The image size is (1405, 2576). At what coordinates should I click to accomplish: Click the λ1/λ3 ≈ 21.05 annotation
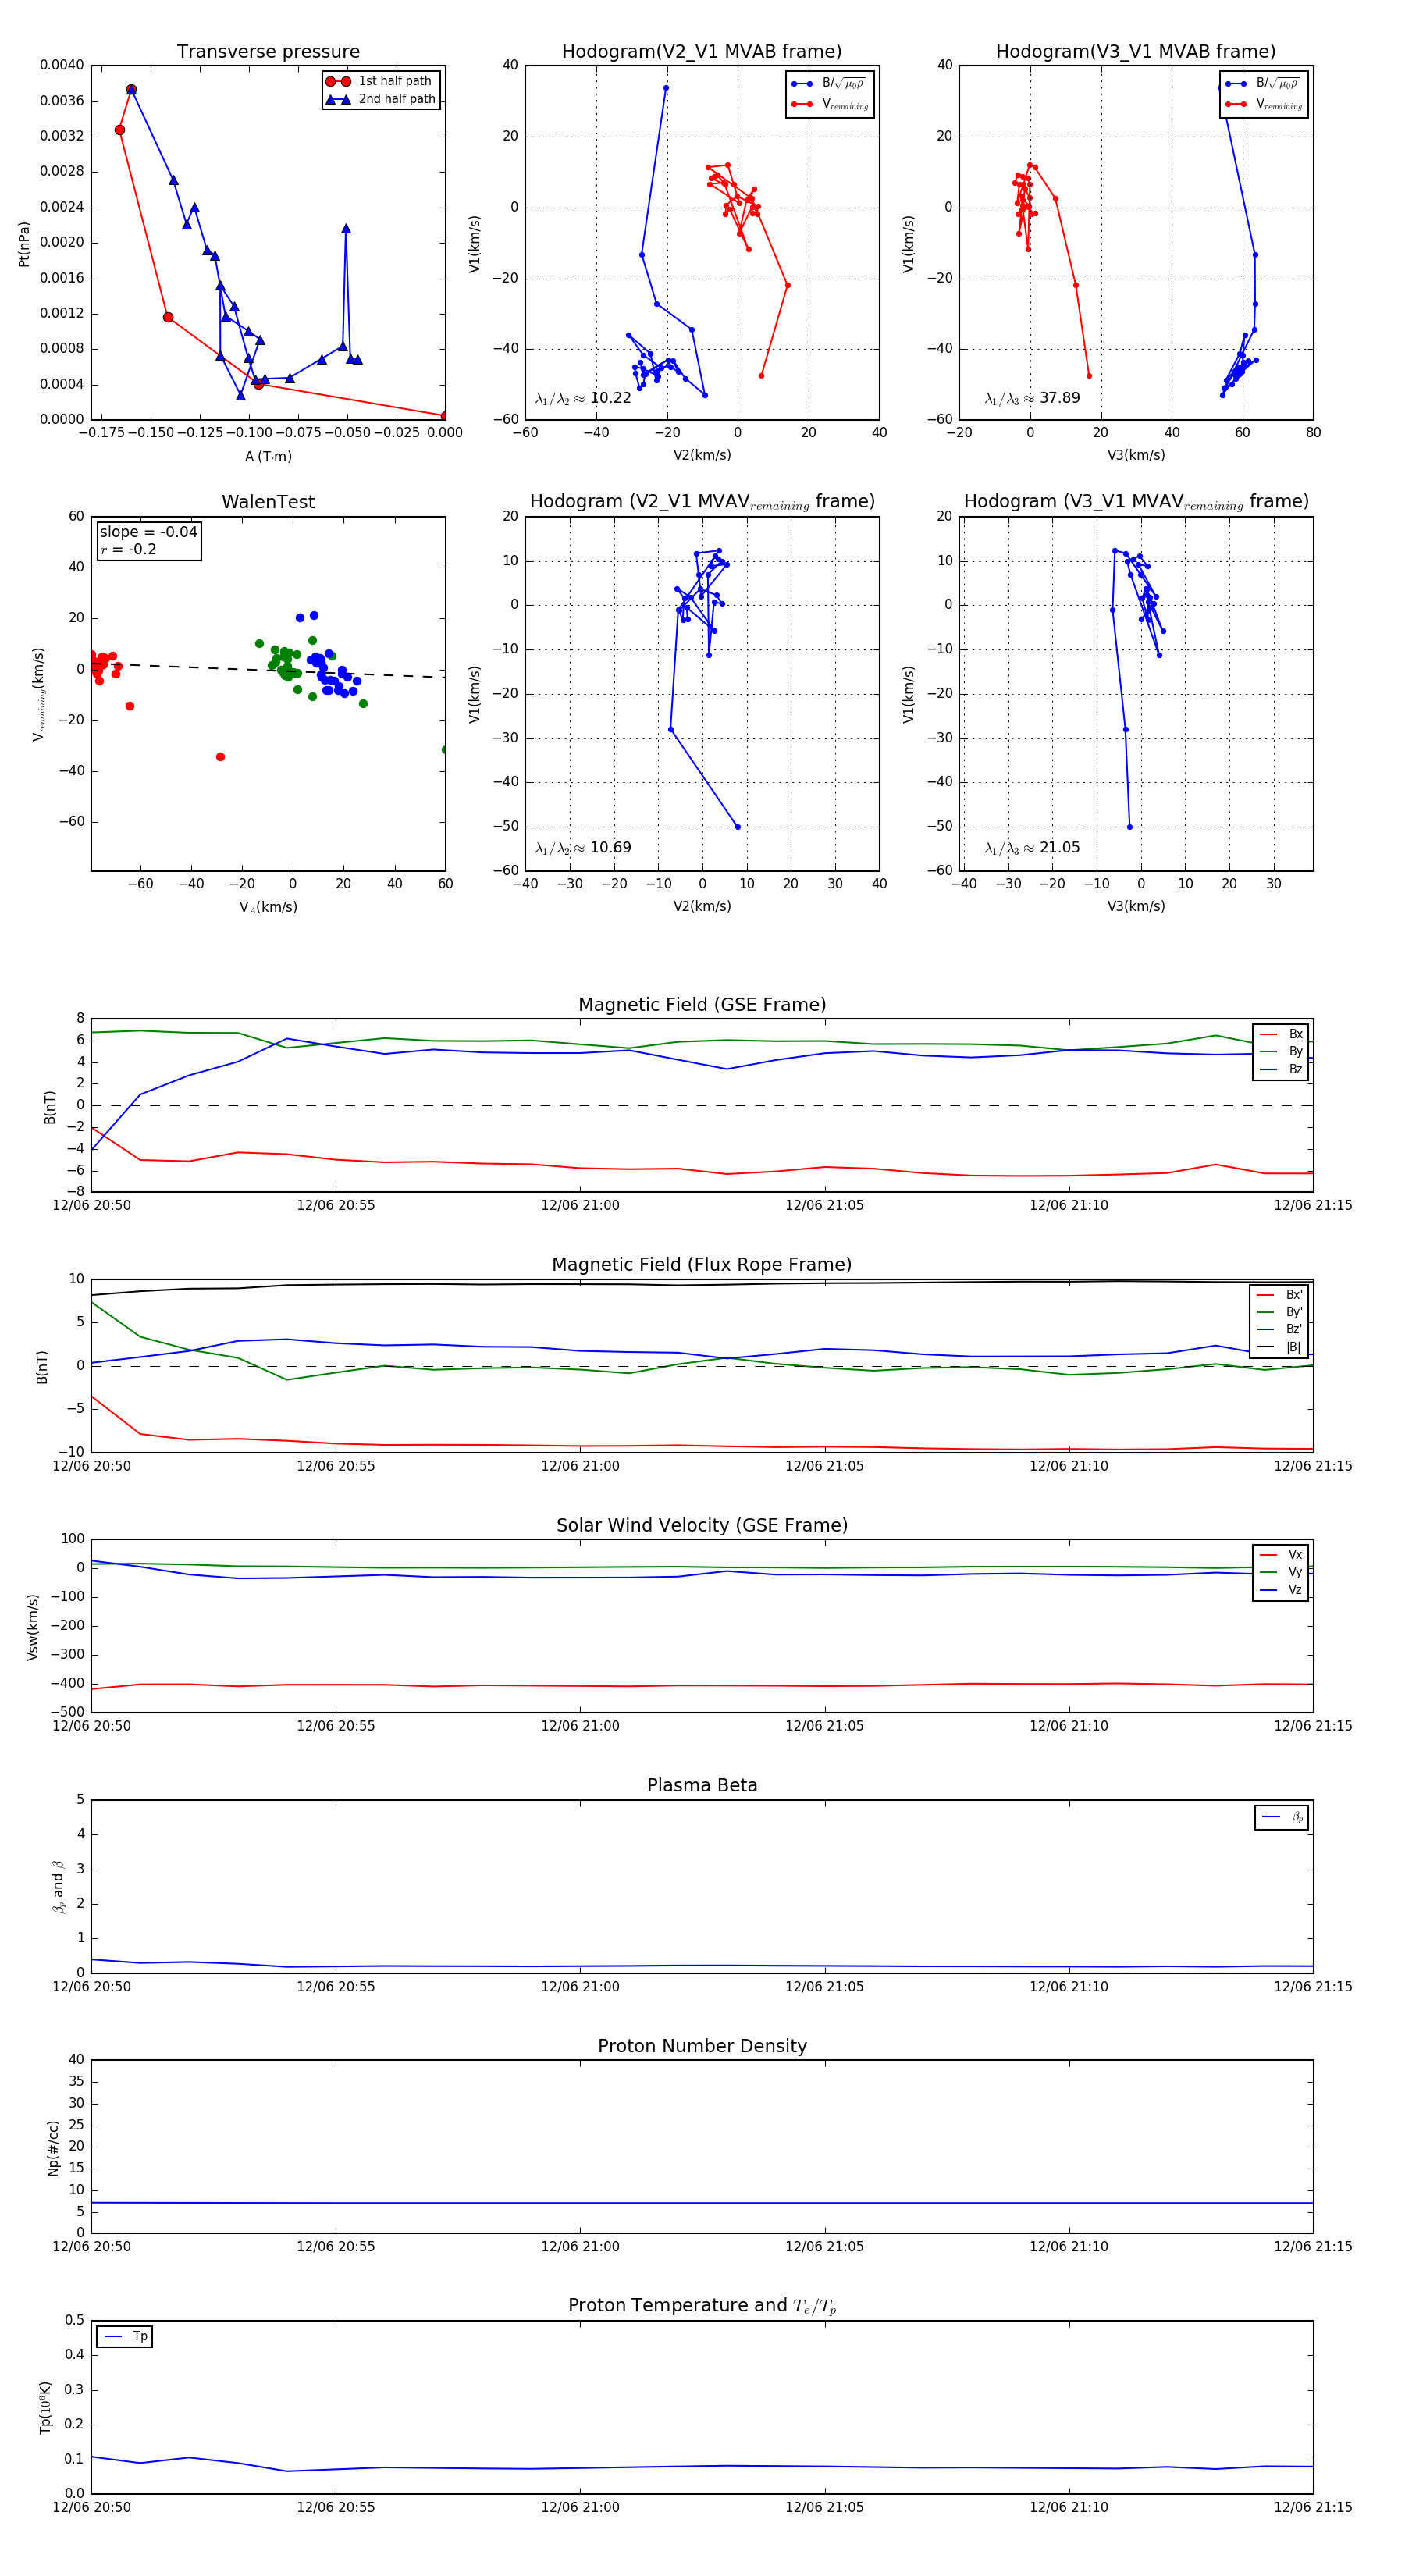tap(1032, 848)
